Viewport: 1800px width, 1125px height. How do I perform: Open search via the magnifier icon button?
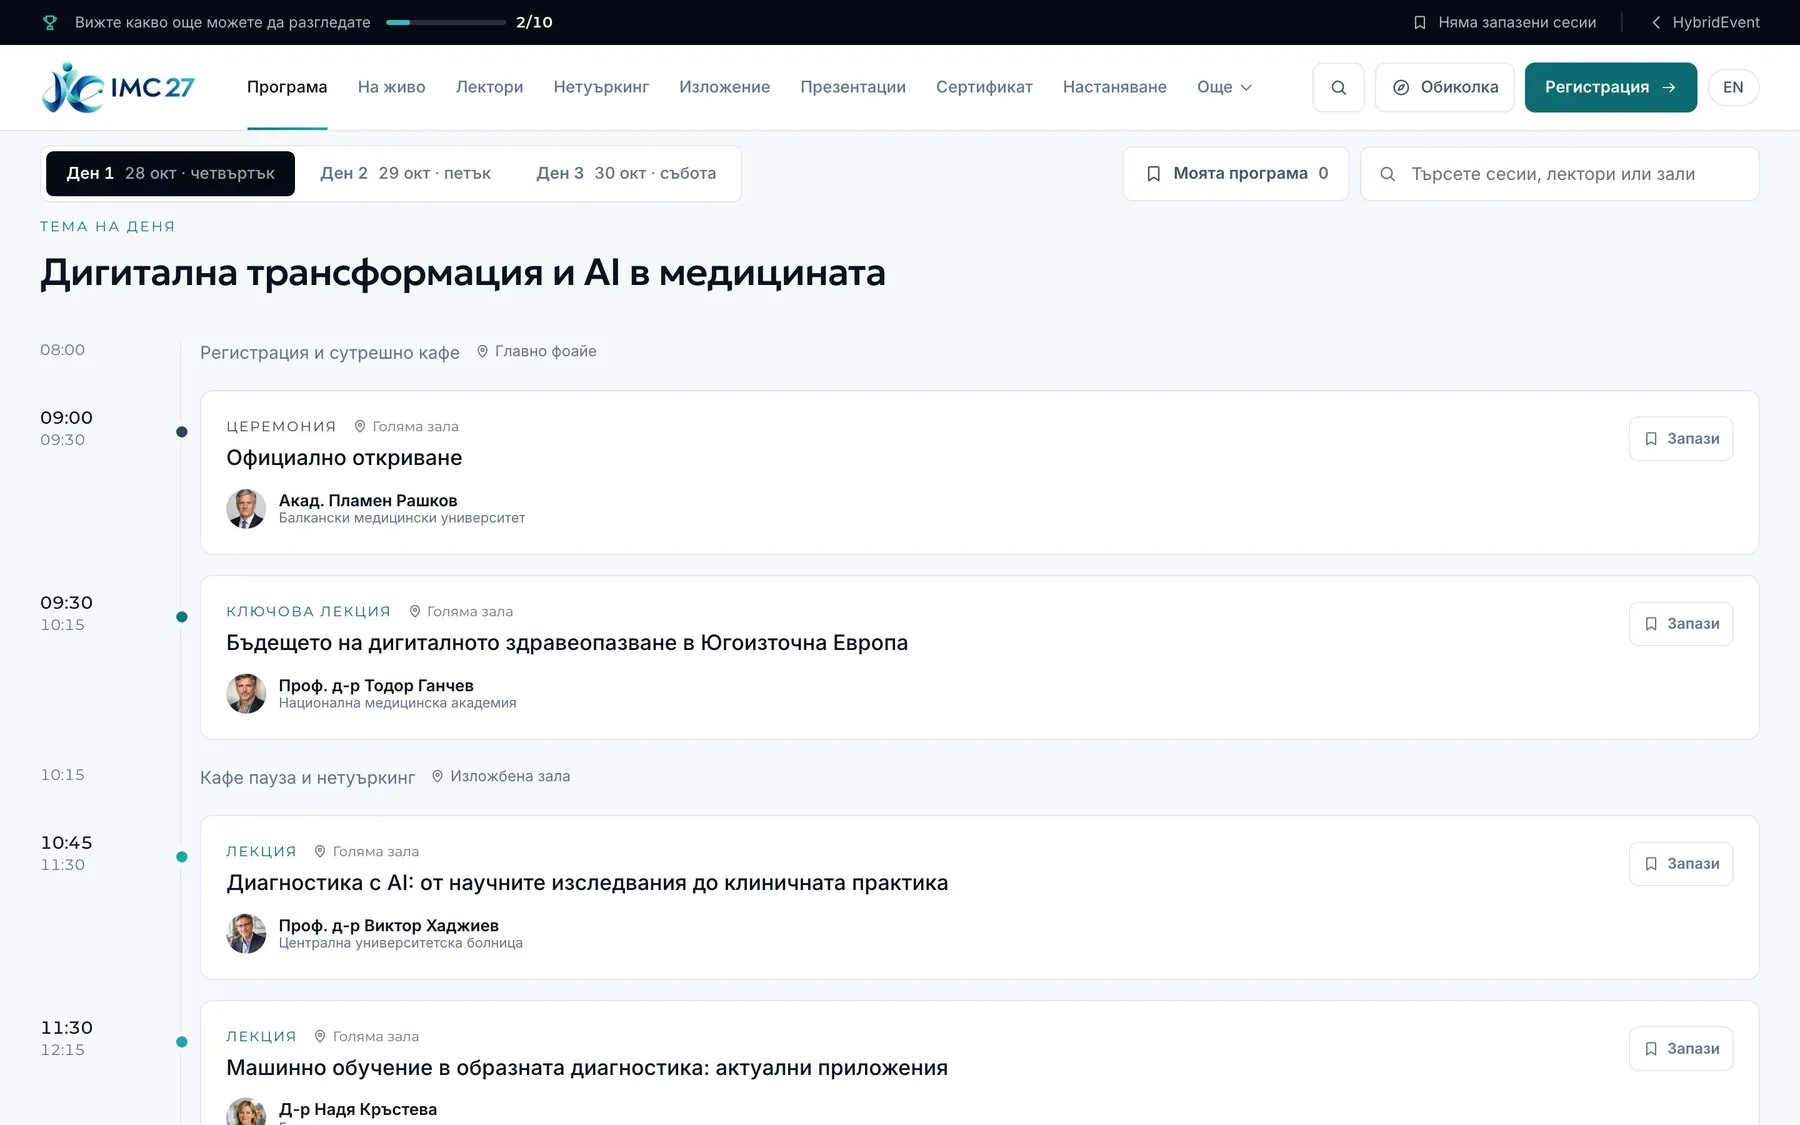click(x=1338, y=87)
